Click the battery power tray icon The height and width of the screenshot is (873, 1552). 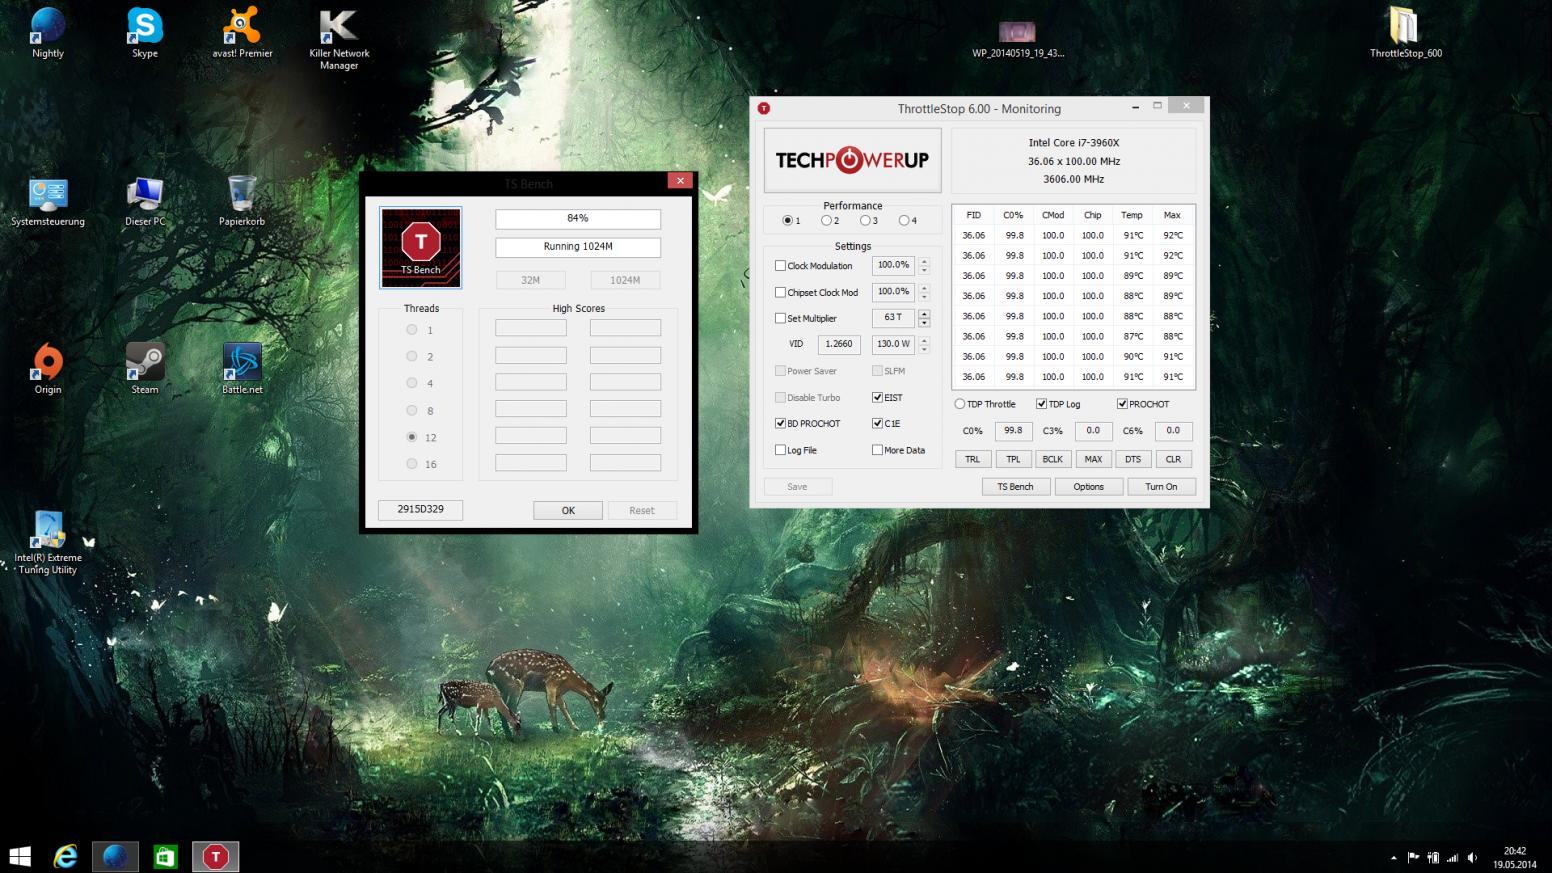click(x=1433, y=857)
